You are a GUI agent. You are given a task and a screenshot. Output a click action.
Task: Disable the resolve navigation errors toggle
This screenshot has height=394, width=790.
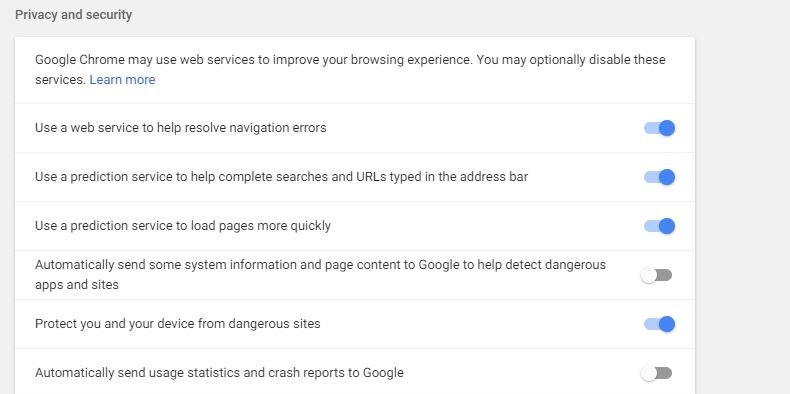coord(659,128)
